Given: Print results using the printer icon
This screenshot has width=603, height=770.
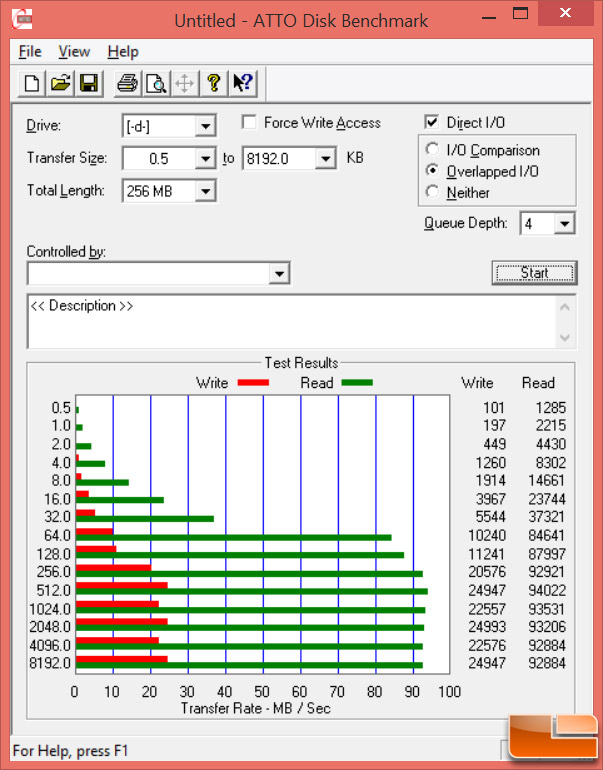Looking at the screenshot, I should [128, 83].
